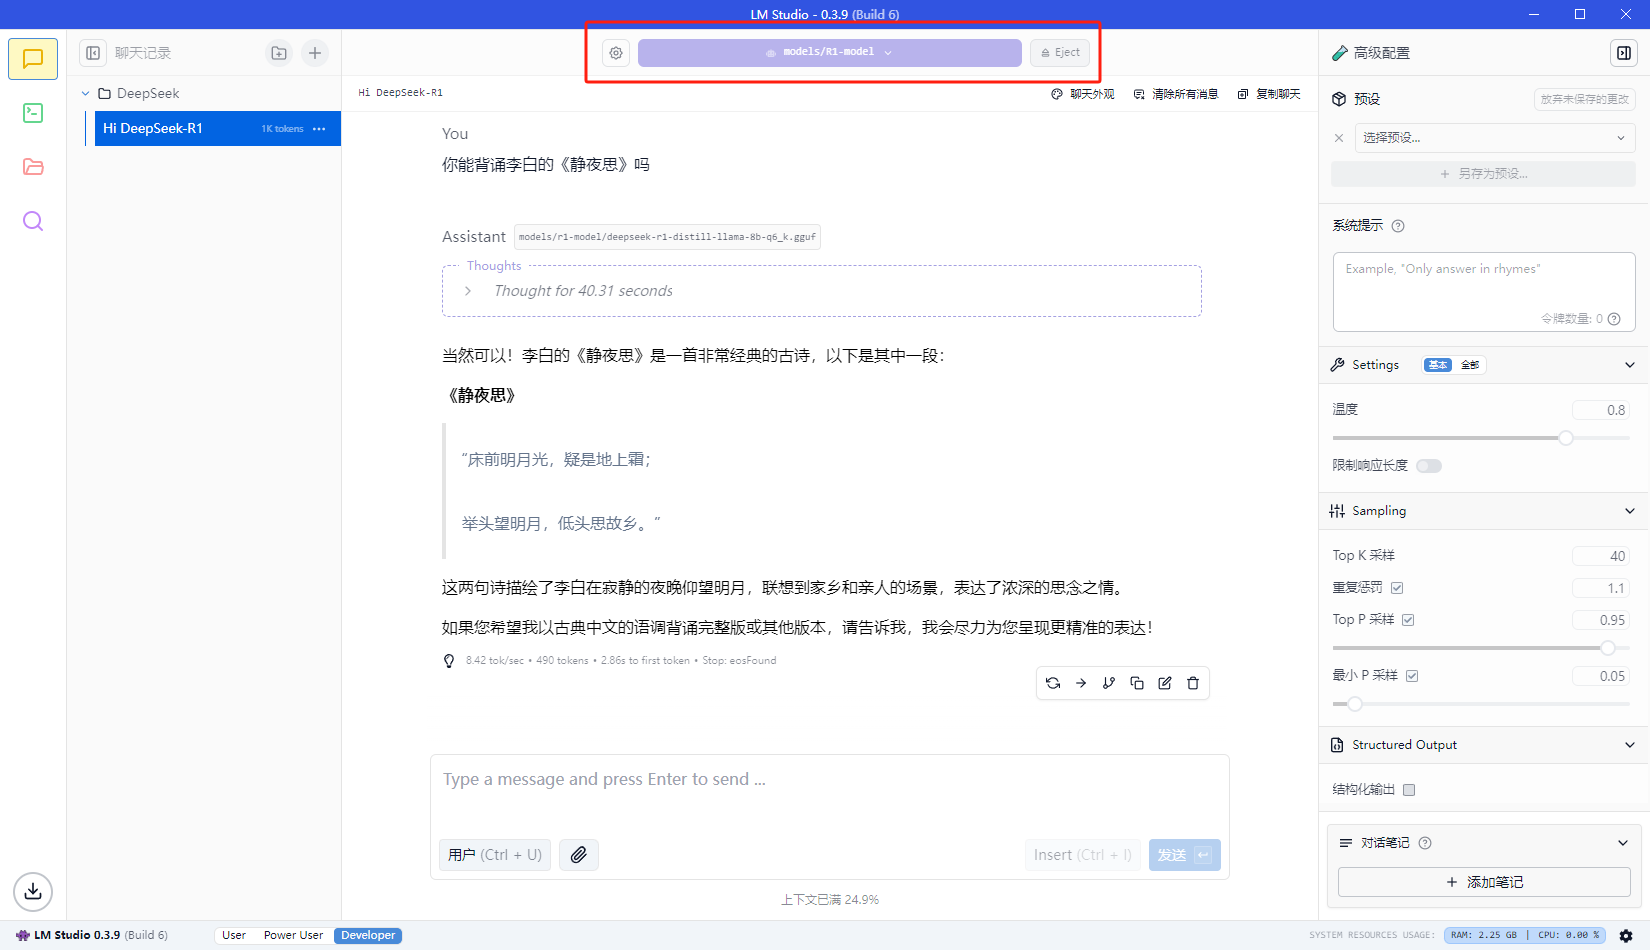Screen dimensions: 1650x950
Task: Clear all messages in chat
Action: coord(1176,94)
